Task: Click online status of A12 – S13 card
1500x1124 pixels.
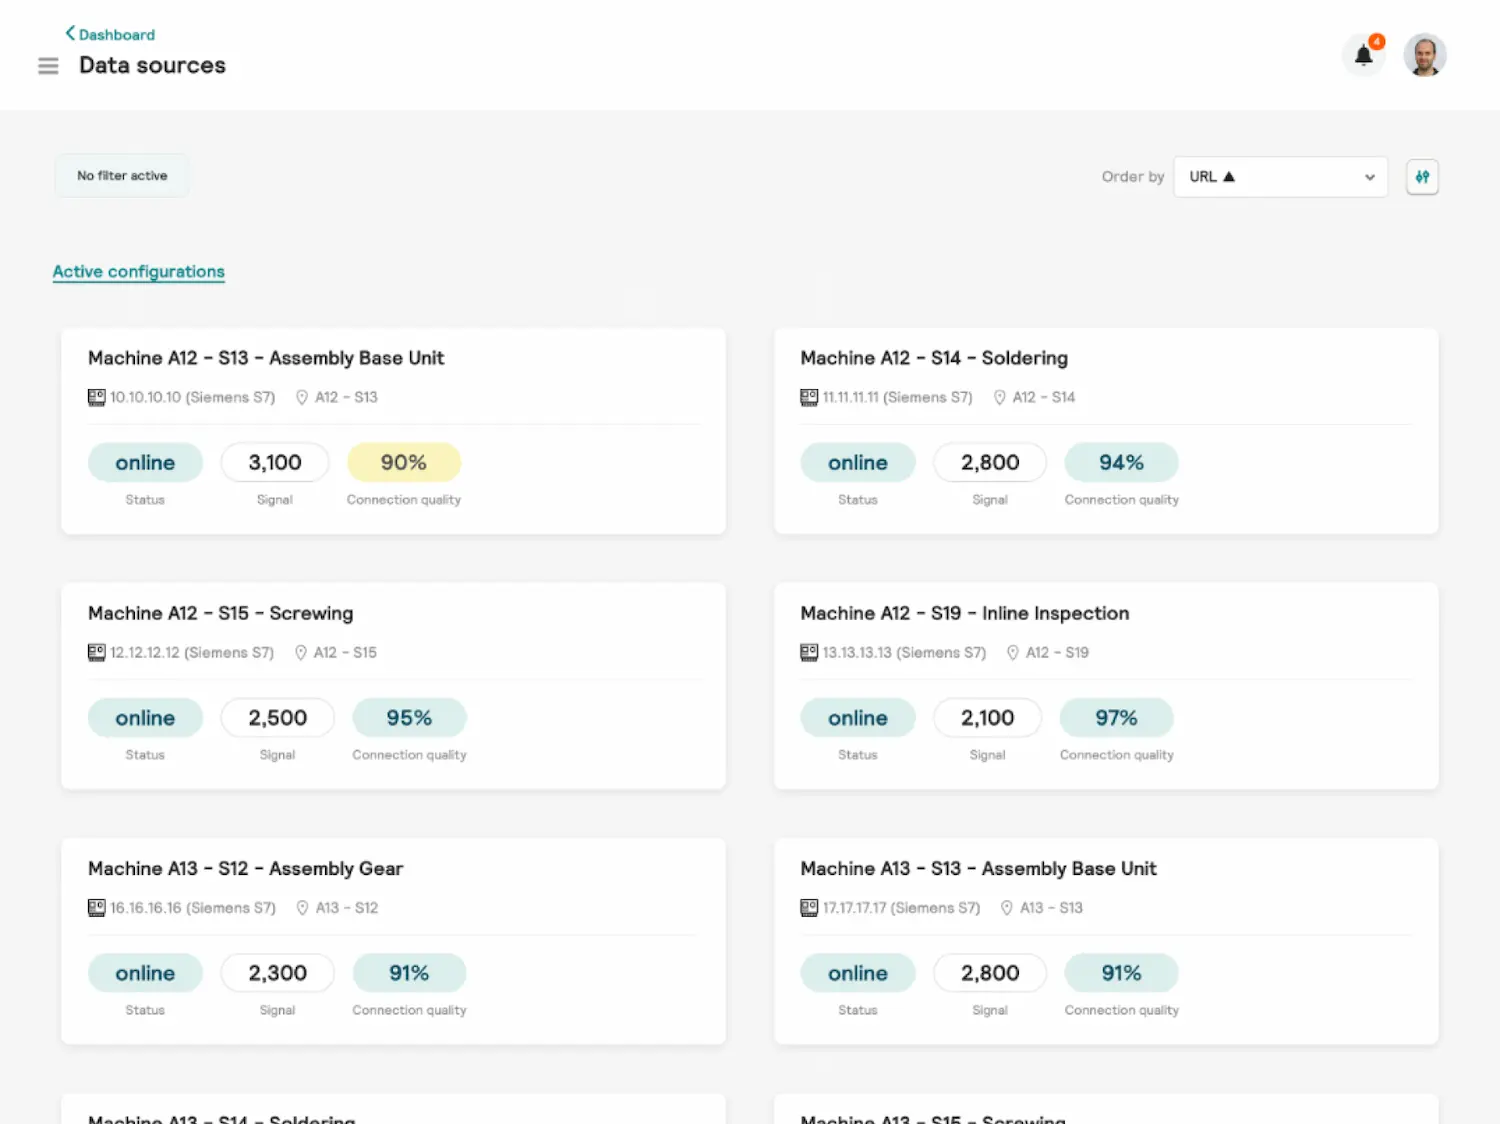Action: [x=145, y=462]
